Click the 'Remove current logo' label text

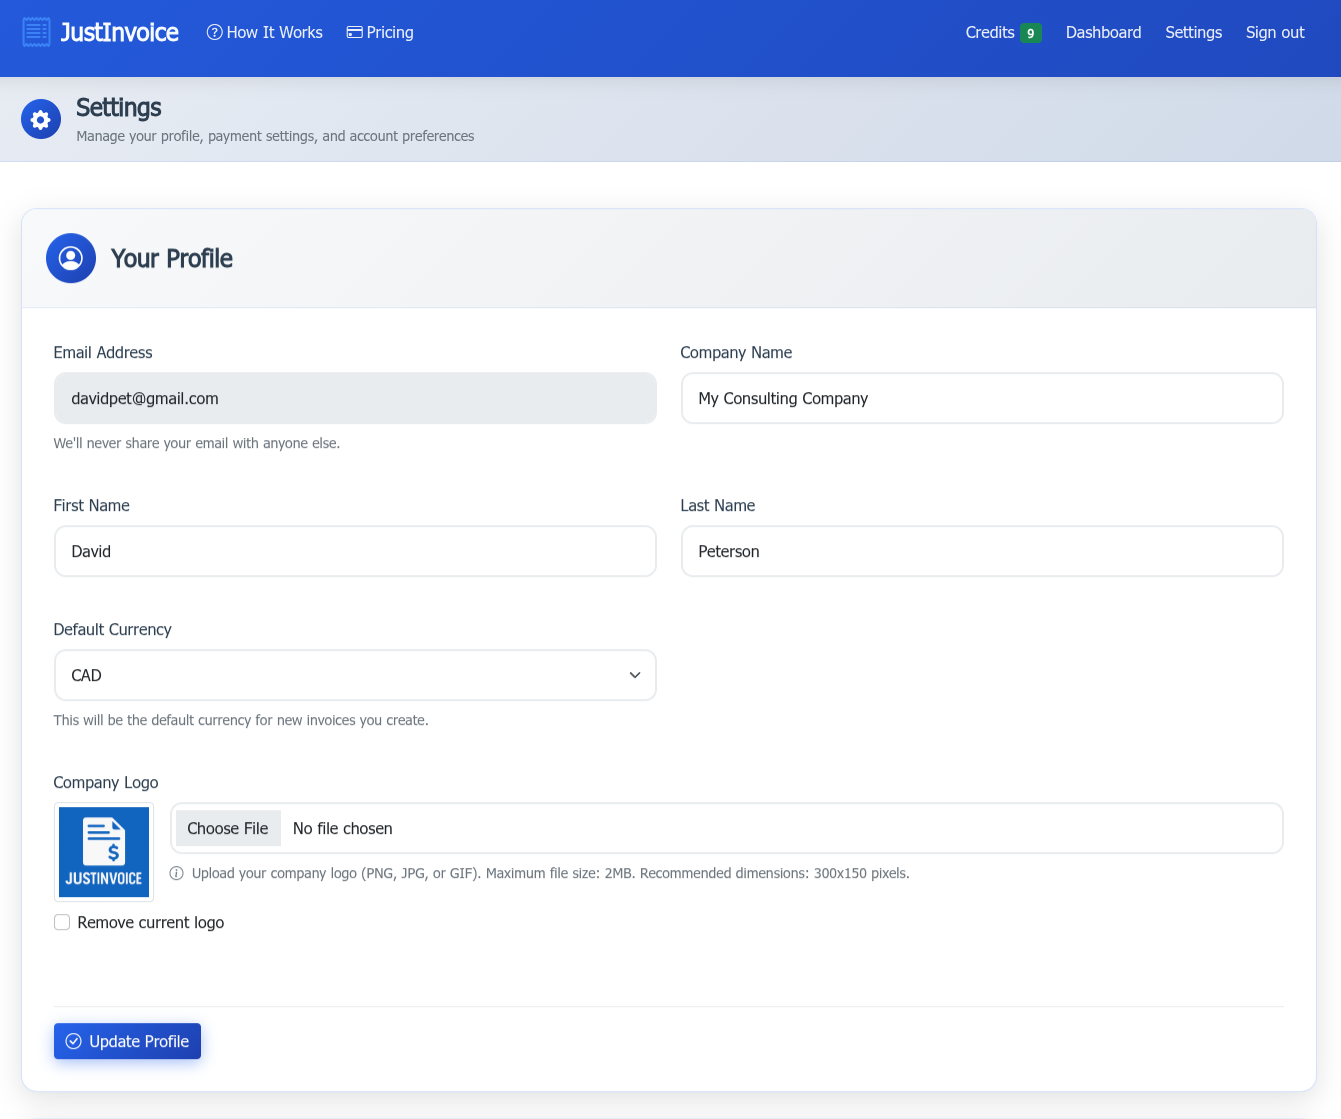pos(151,922)
